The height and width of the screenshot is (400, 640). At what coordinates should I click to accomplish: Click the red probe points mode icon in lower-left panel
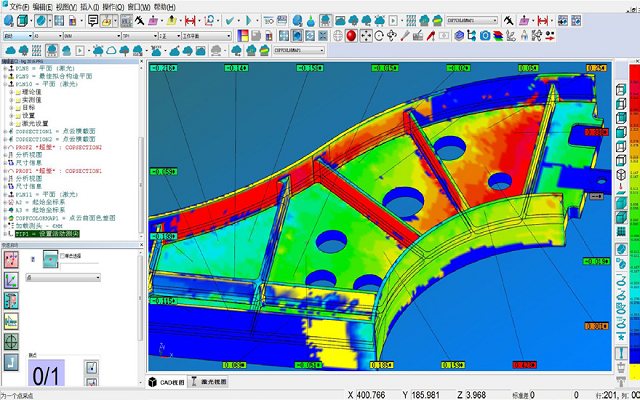[11, 260]
